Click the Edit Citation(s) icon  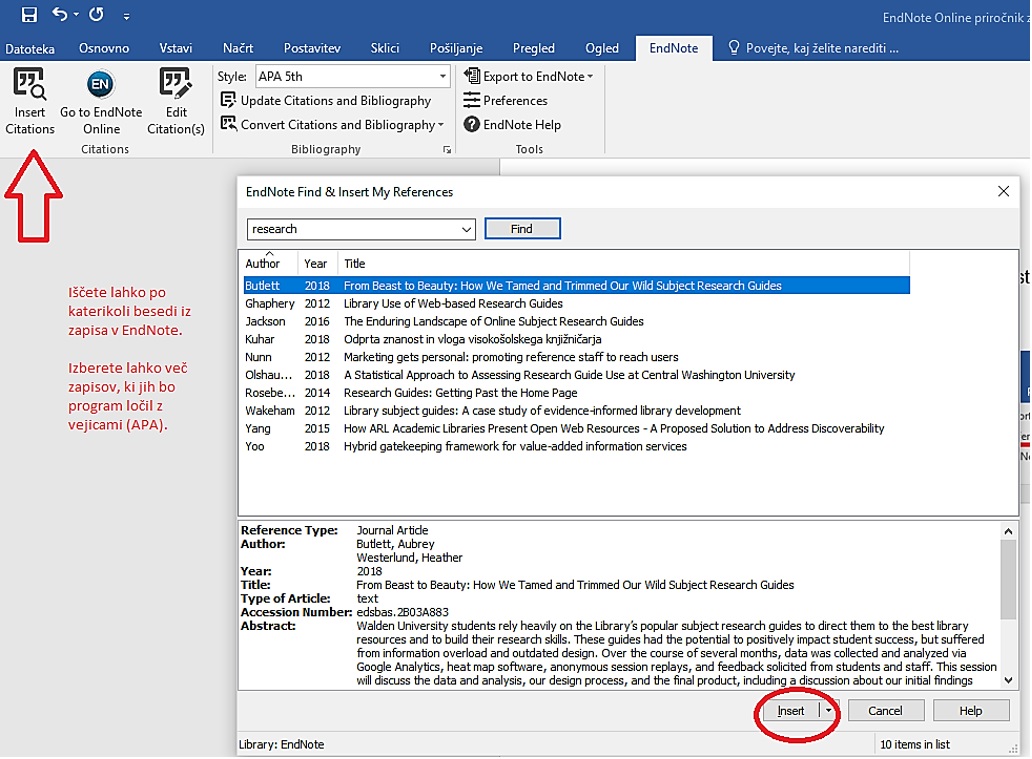[x=176, y=101]
